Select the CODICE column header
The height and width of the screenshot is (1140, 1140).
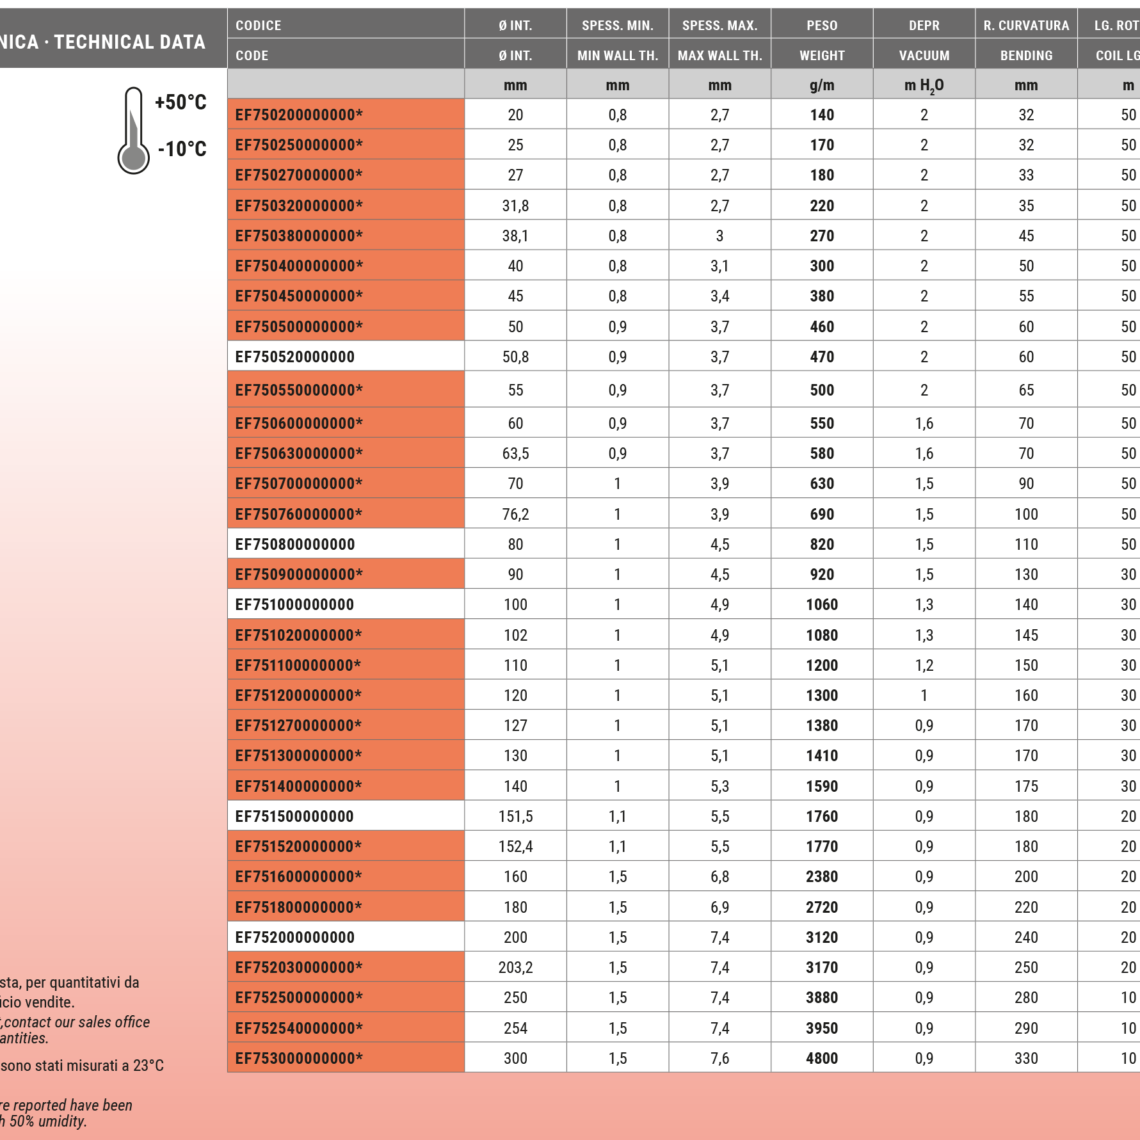(258, 25)
